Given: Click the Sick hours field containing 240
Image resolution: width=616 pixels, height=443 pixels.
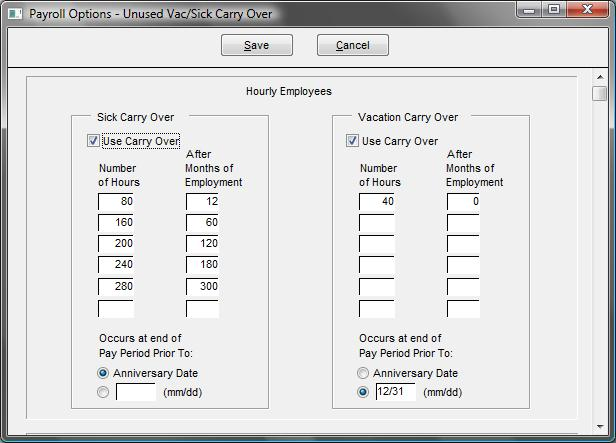Looking at the screenshot, I should [x=116, y=265].
